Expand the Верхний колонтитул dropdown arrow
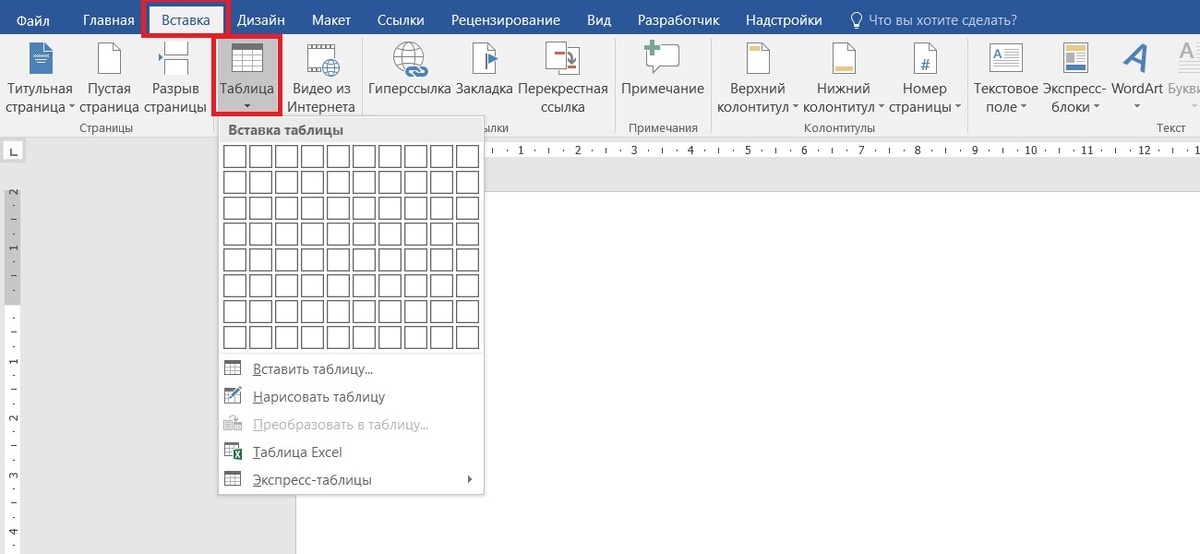The width and height of the screenshot is (1200, 554). (795, 107)
